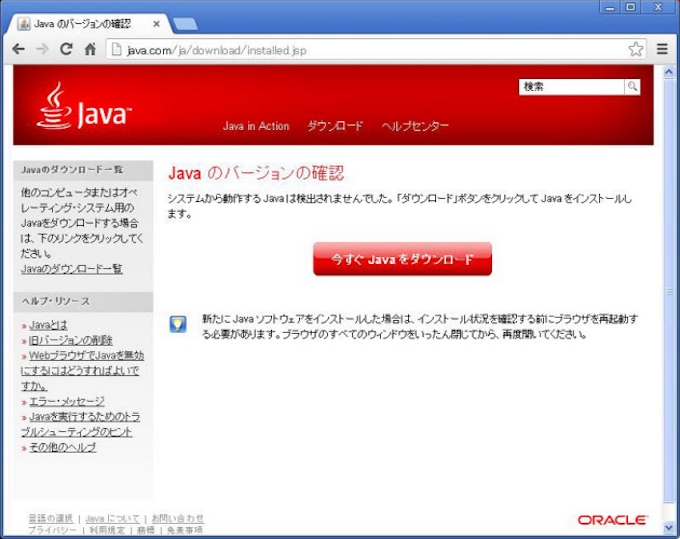680x539 pixels.
Task: Open the Java in Action menu
Action: (256, 126)
